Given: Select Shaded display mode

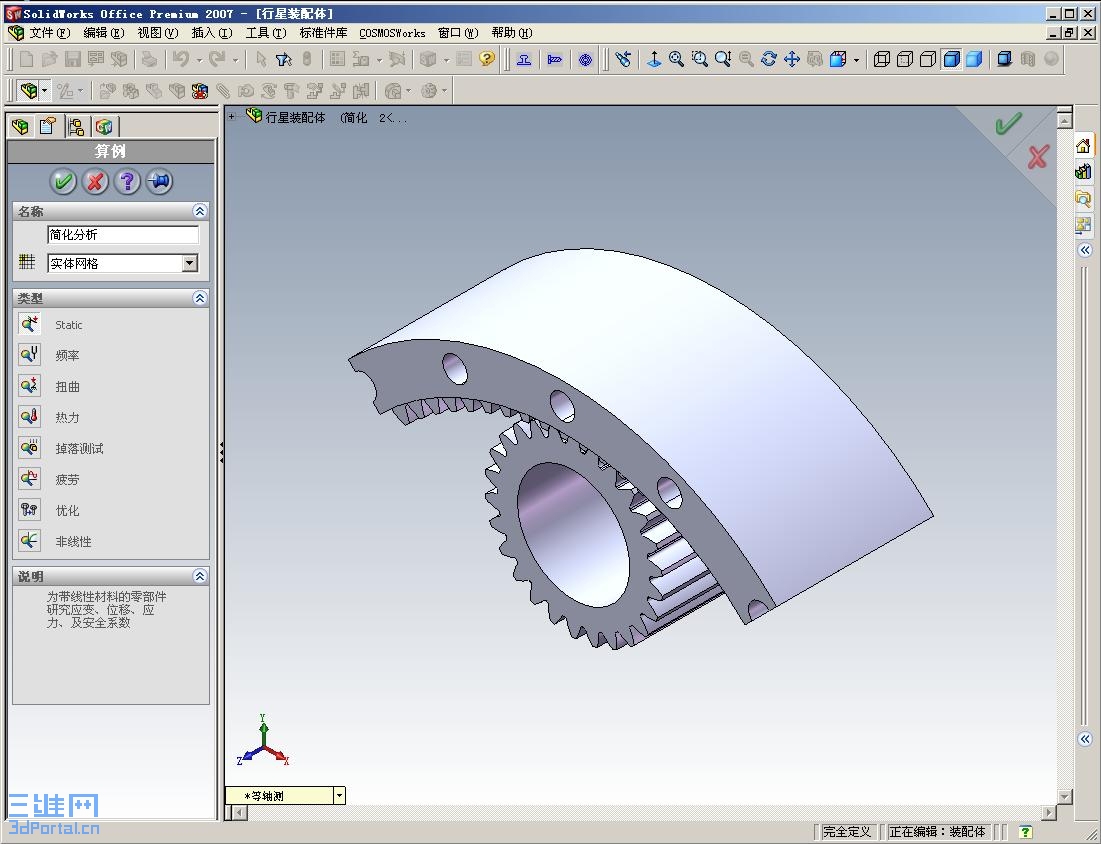Looking at the screenshot, I should tap(975, 59).
